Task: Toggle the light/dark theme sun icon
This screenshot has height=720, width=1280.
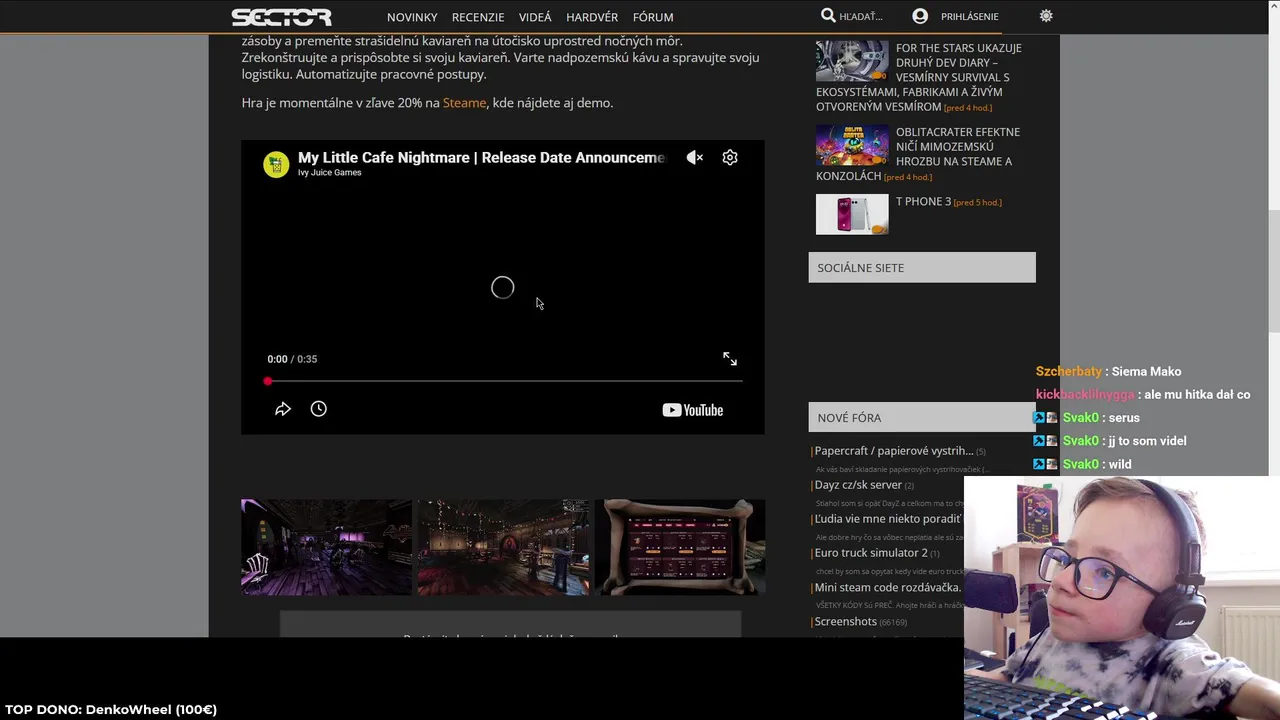Action: [1046, 16]
